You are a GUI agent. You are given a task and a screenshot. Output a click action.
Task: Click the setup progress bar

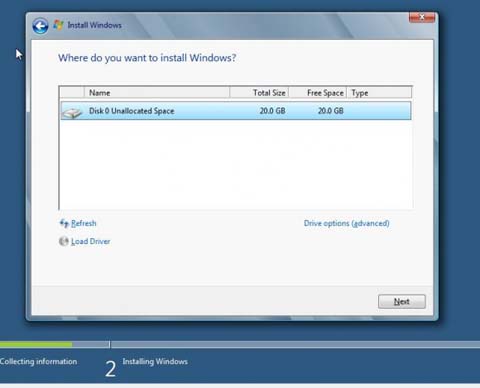(x=240, y=345)
